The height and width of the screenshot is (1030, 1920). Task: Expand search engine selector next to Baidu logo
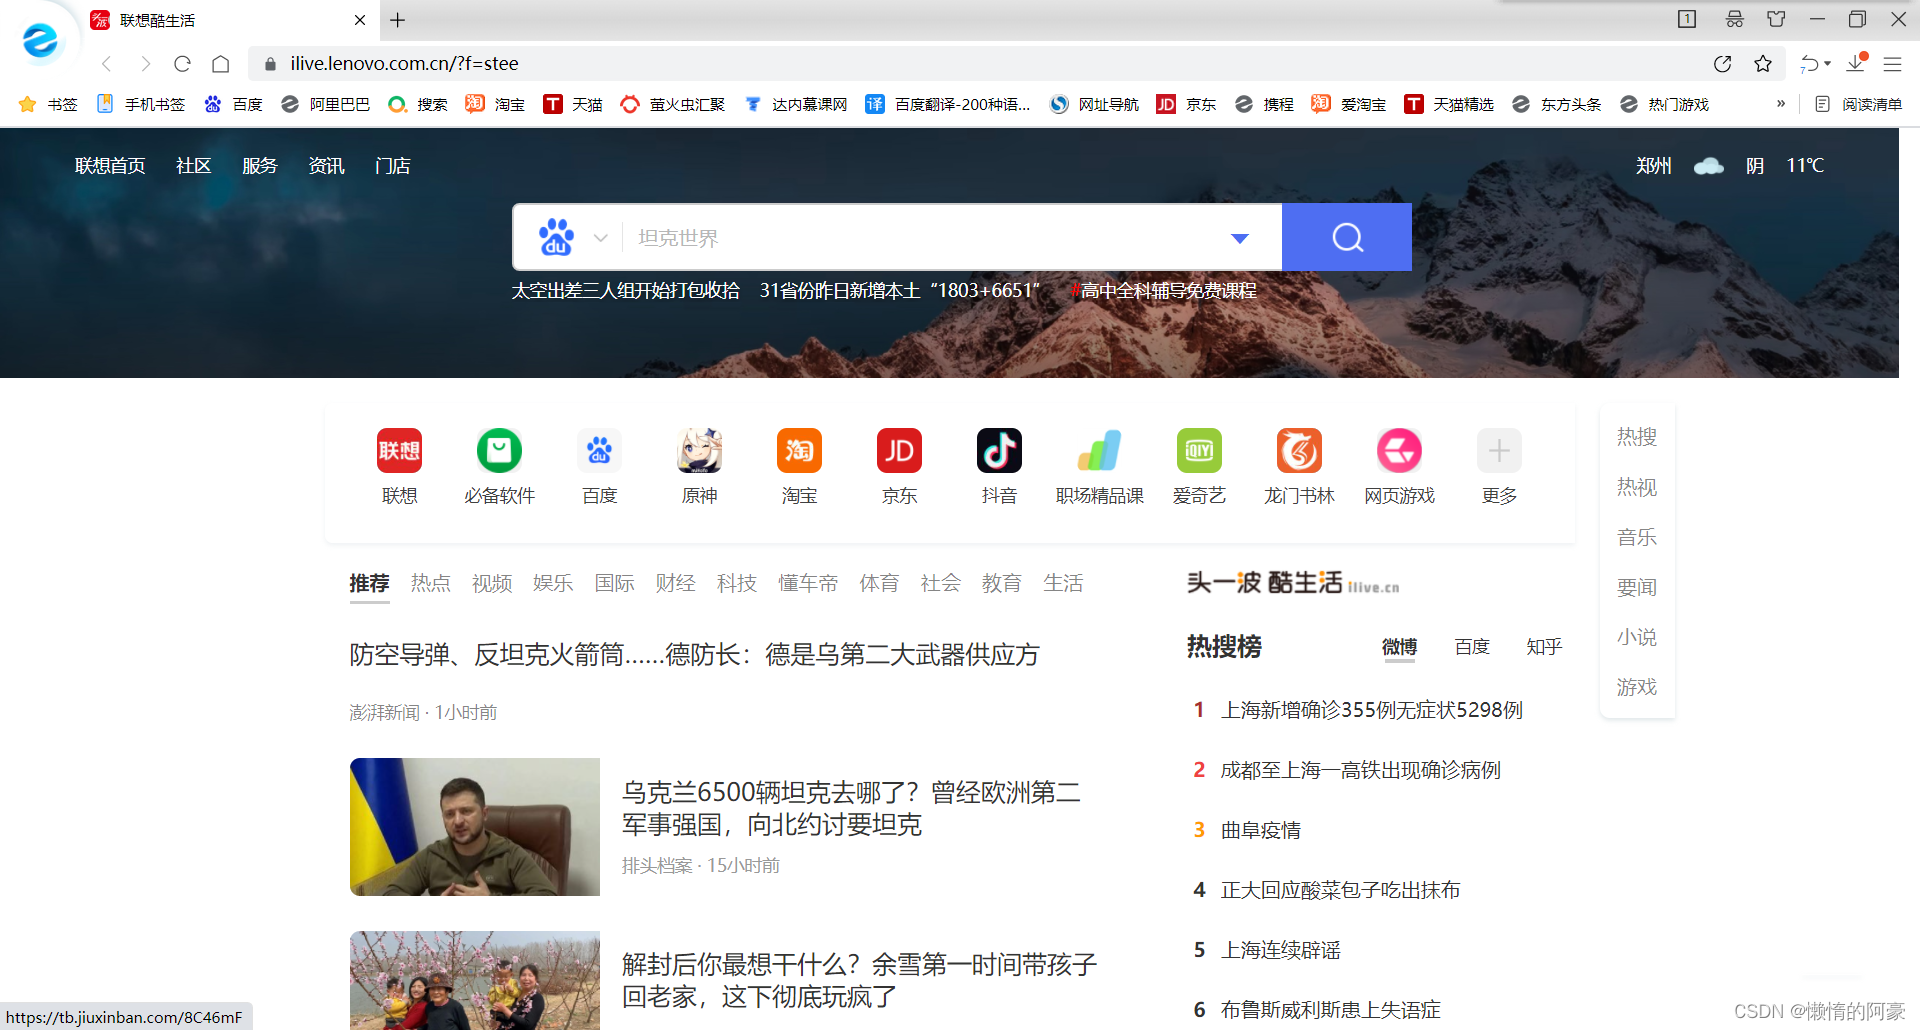pos(600,238)
